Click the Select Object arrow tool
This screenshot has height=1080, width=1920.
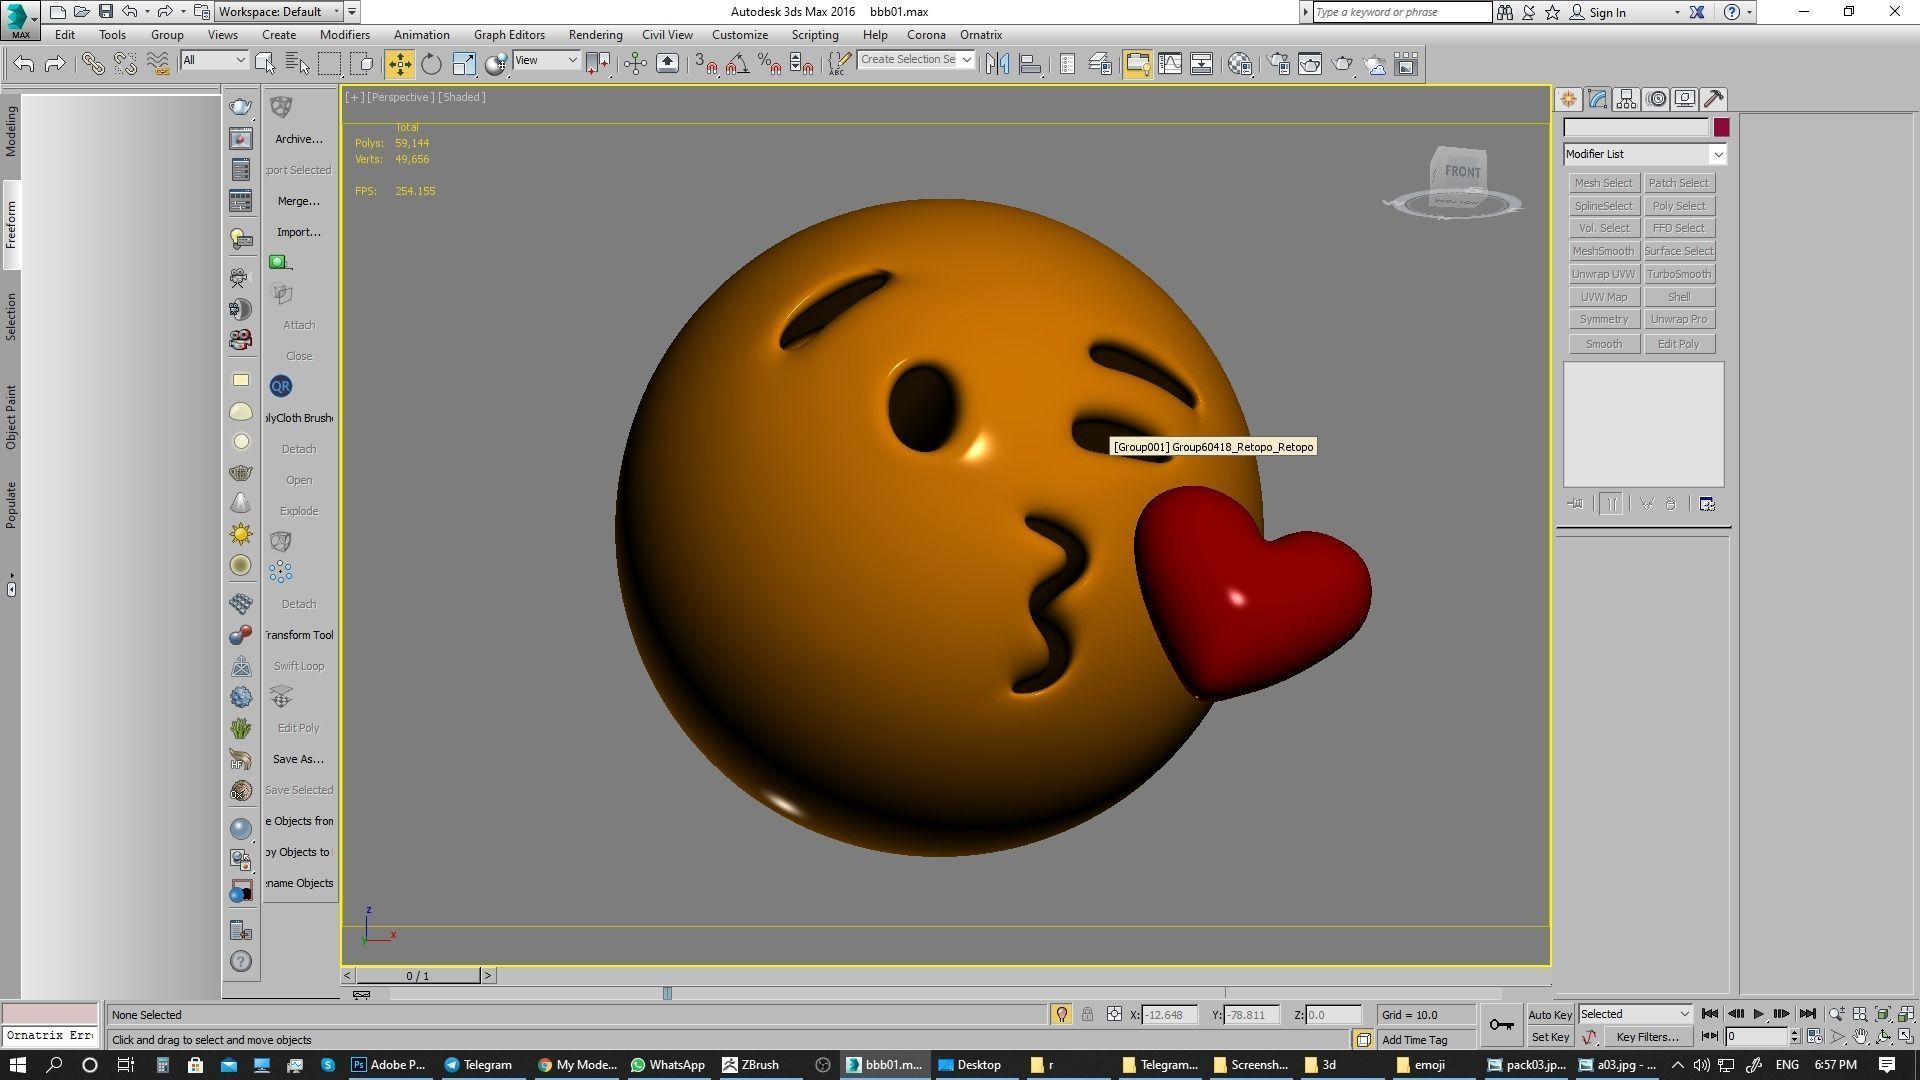pyautogui.click(x=265, y=64)
